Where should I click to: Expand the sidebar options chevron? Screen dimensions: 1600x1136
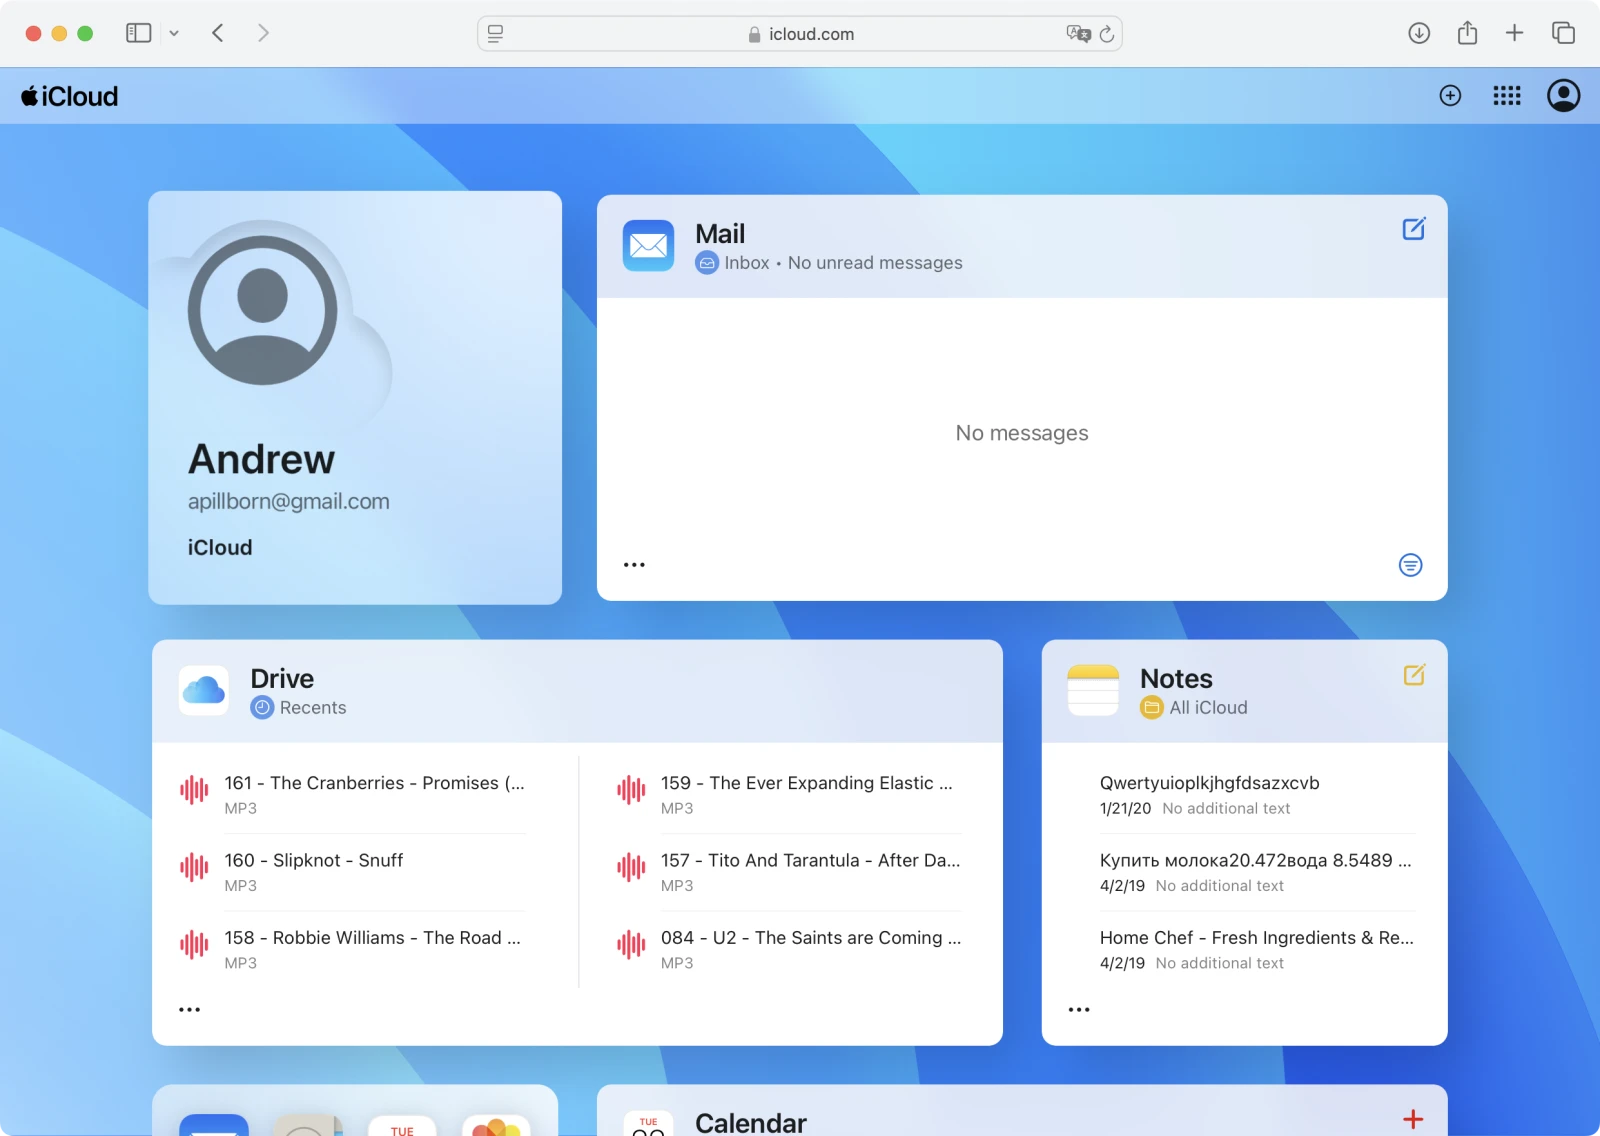pyautogui.click(x=175, y=32)
